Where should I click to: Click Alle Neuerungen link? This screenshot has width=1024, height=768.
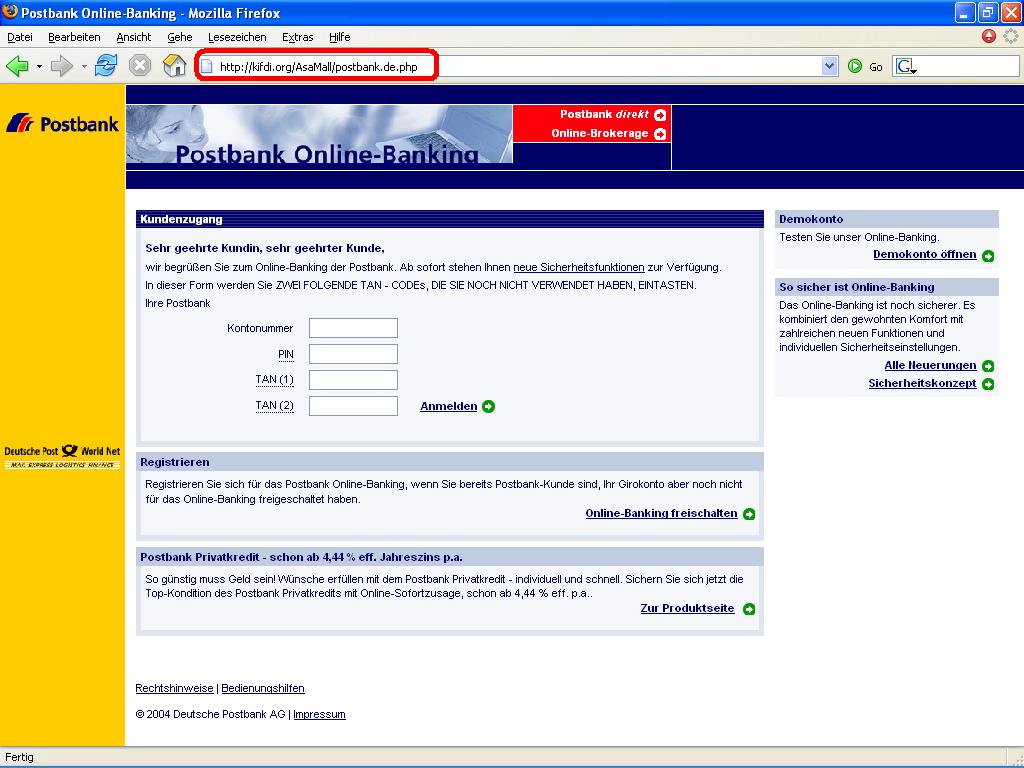930,365
